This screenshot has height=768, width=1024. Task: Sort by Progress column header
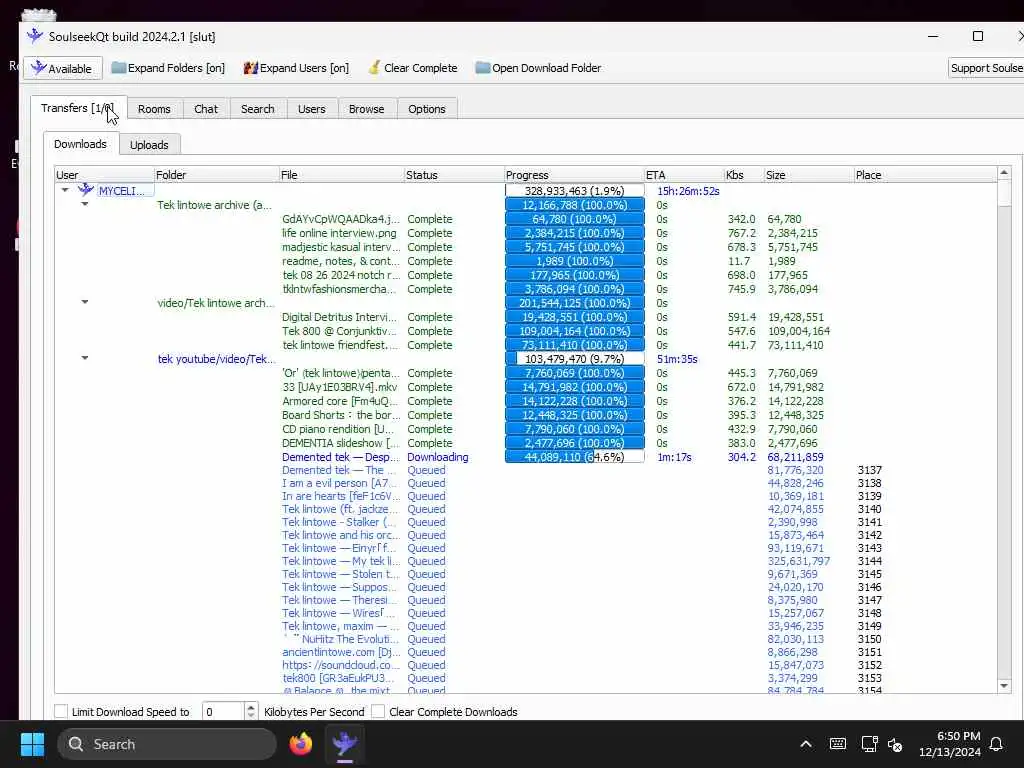pyautogui.click(x=573, y=175)
